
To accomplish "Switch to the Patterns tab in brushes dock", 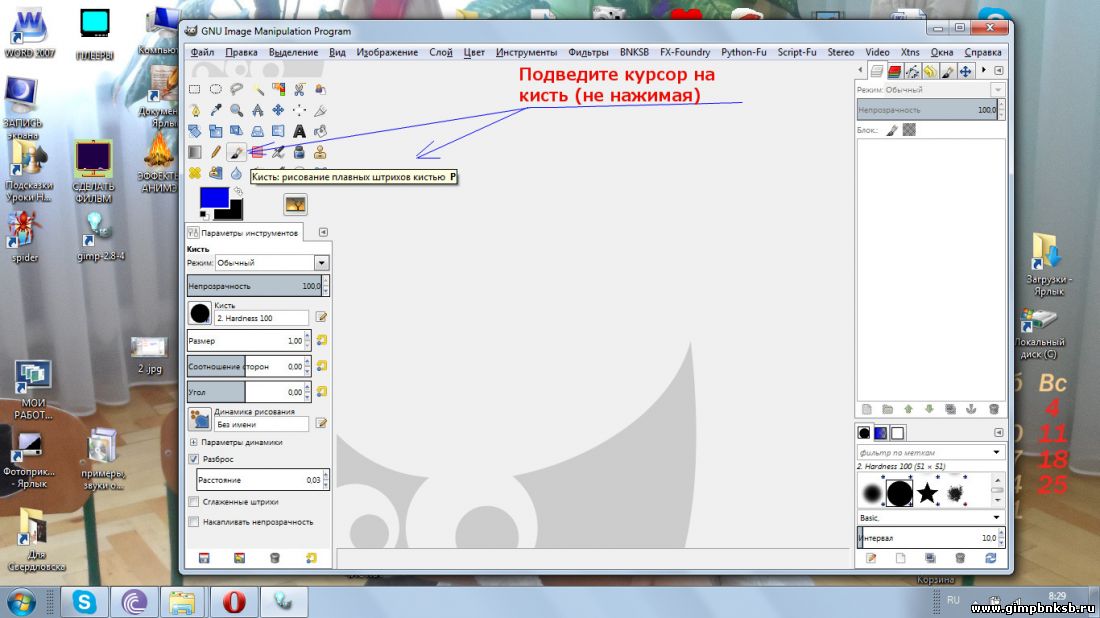I will coord(880,433).
